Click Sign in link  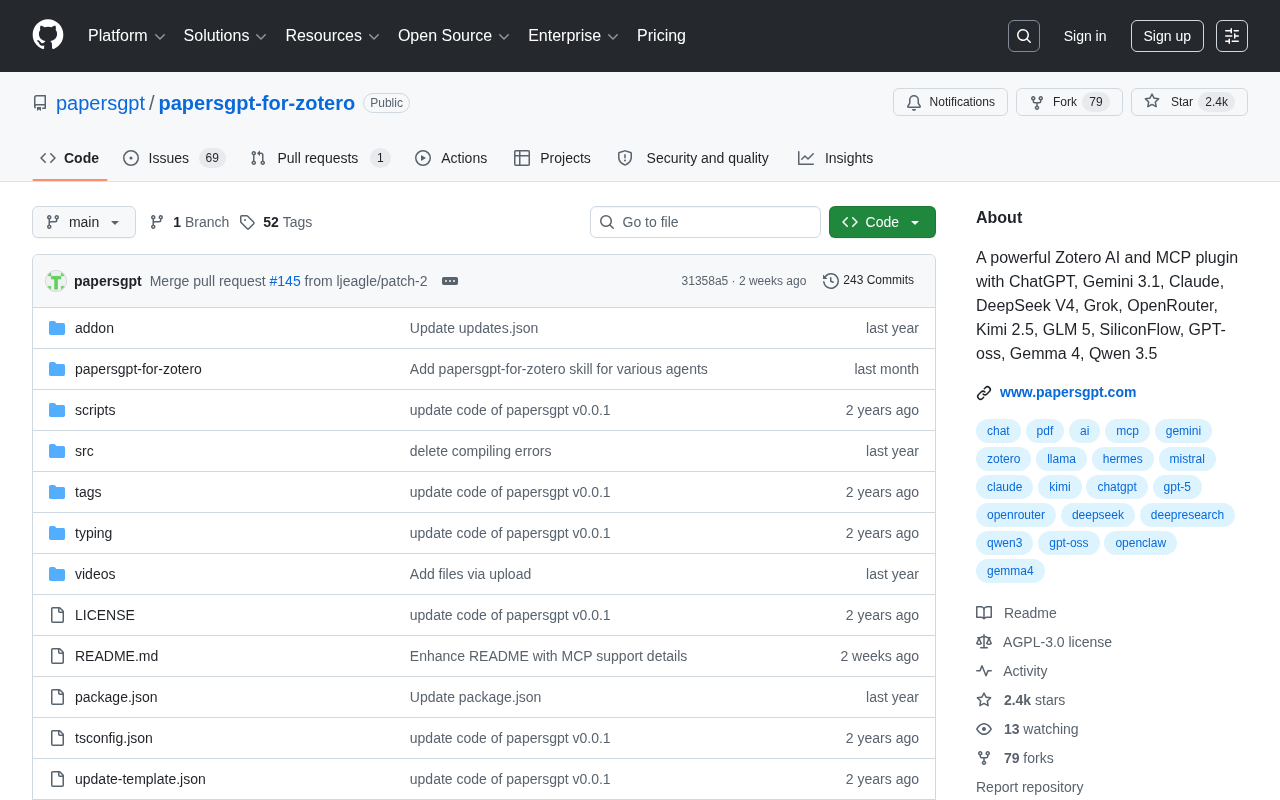click(1085, 36)
